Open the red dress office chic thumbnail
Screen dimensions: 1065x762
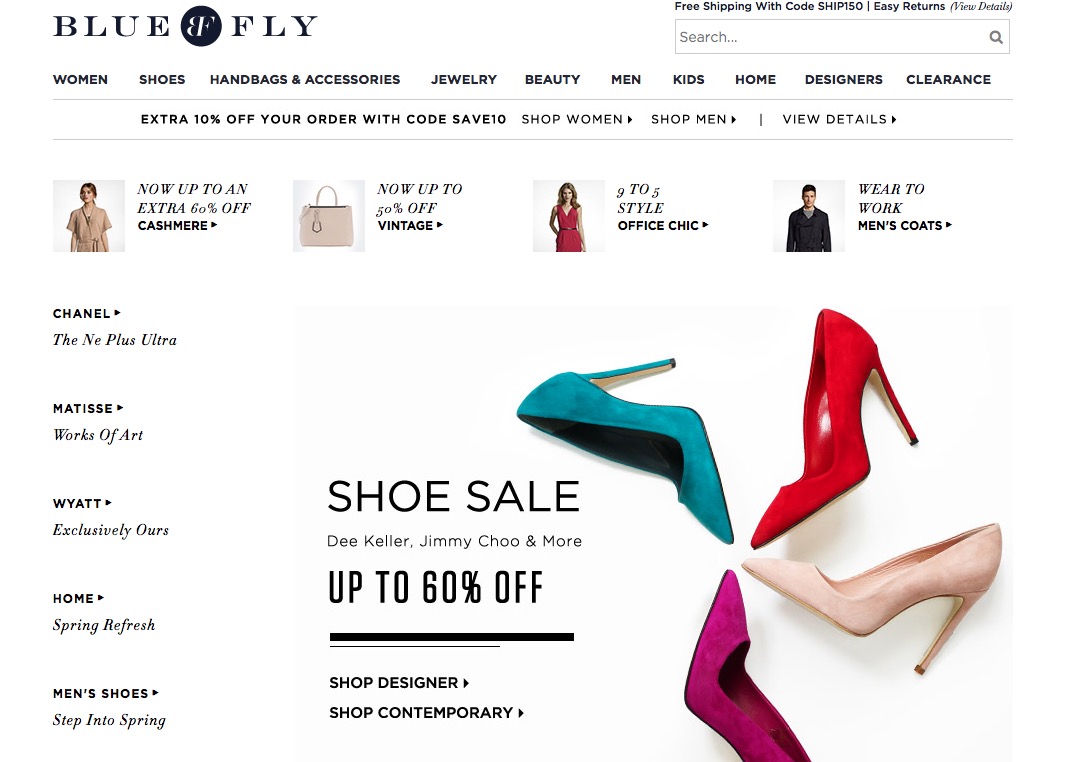(x=568, y=216)
